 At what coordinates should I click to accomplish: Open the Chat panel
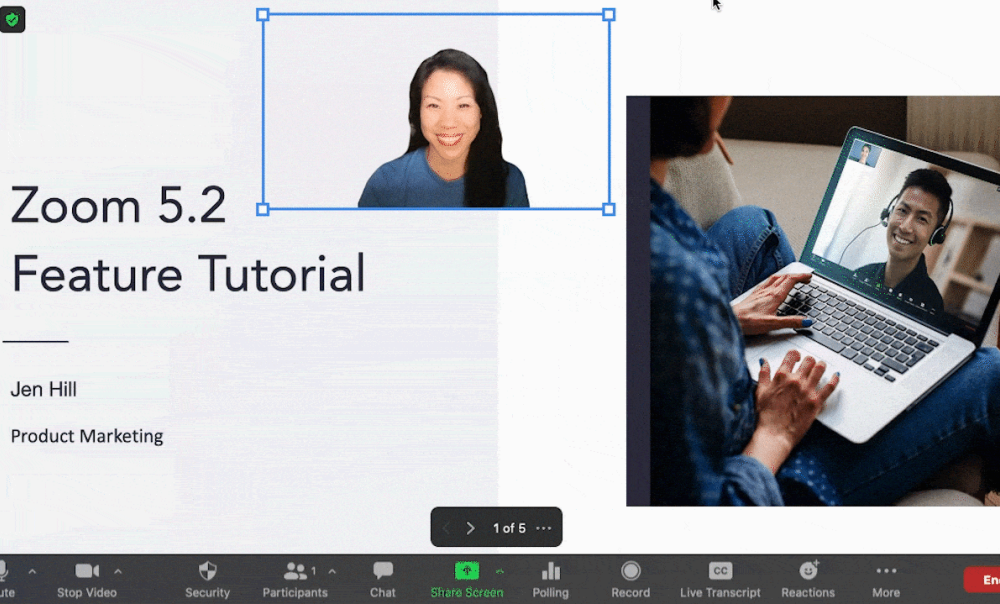(383, 578)
